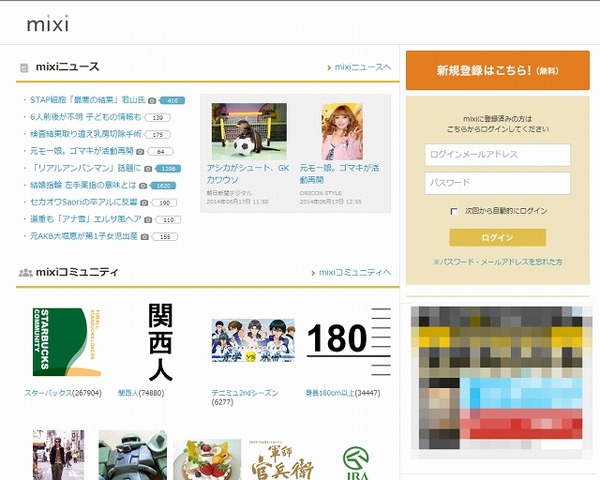Open the テニミュ anime banner image
Viewport: 600px width, 480px height.
253,341
